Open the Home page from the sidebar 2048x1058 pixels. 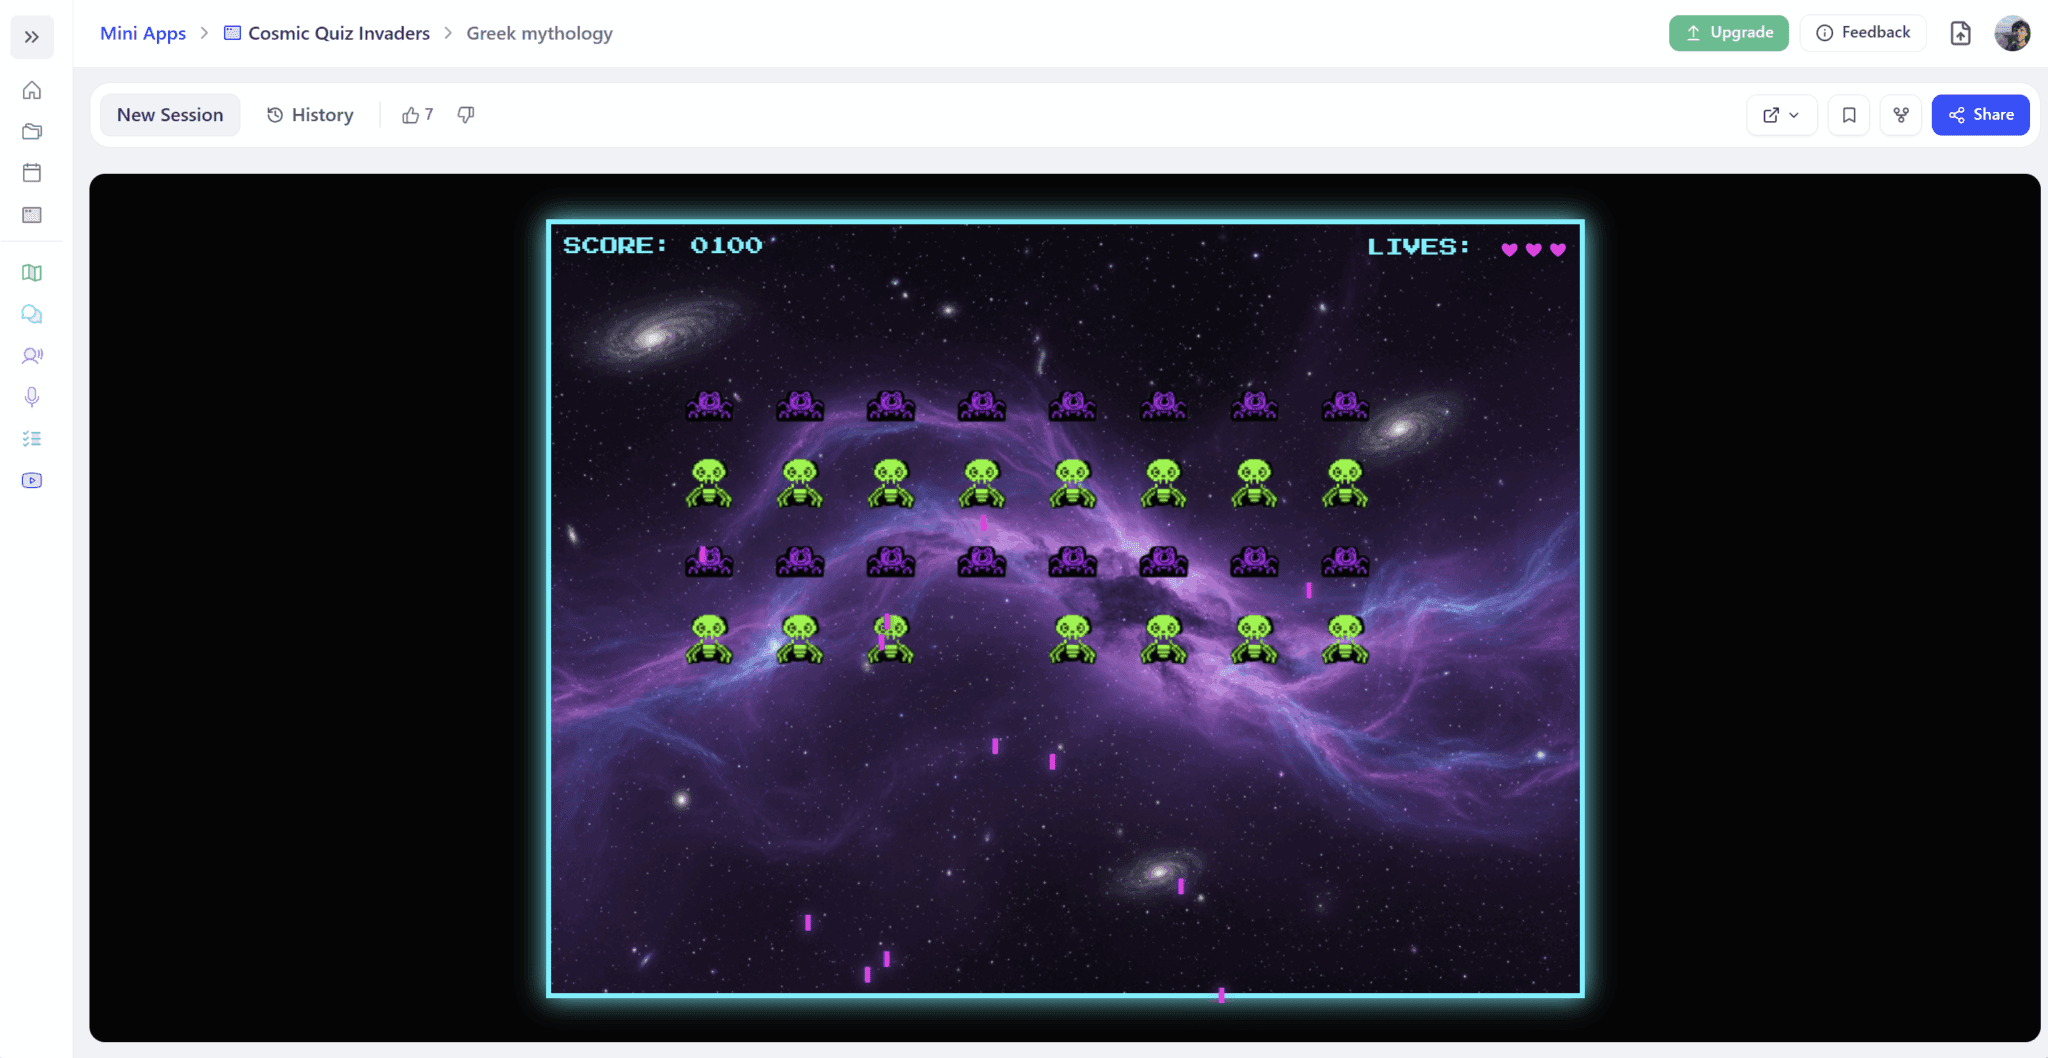click(x=32, y=89)
